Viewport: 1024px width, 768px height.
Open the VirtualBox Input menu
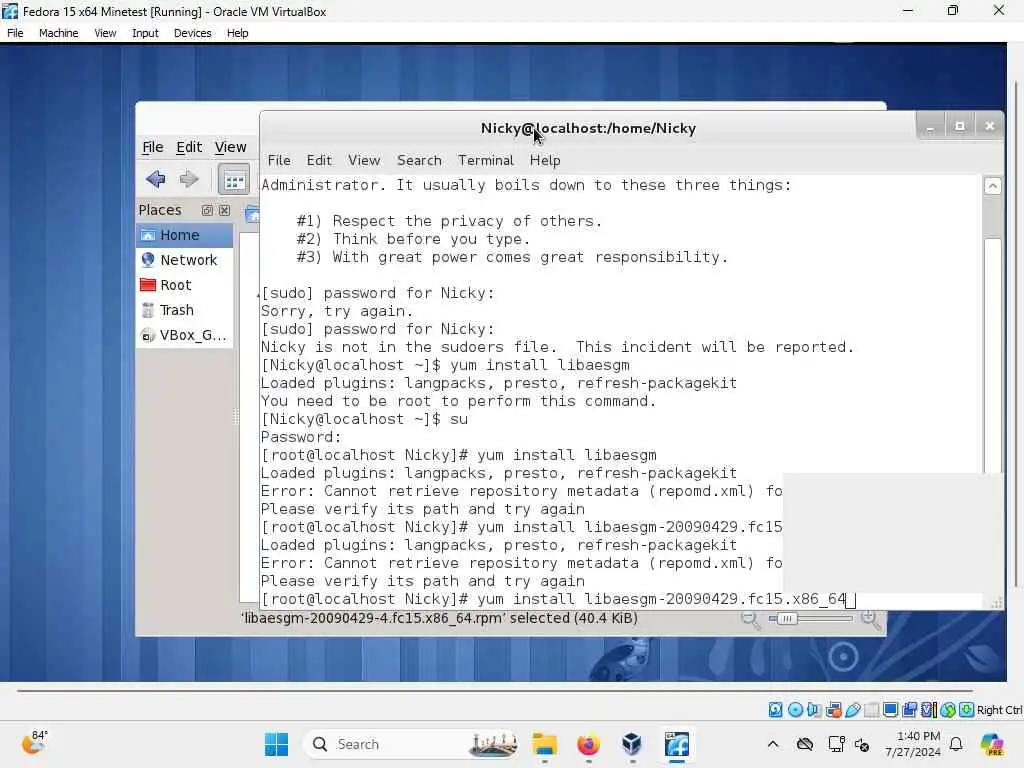pyautogui.click(x=145, y=33)
